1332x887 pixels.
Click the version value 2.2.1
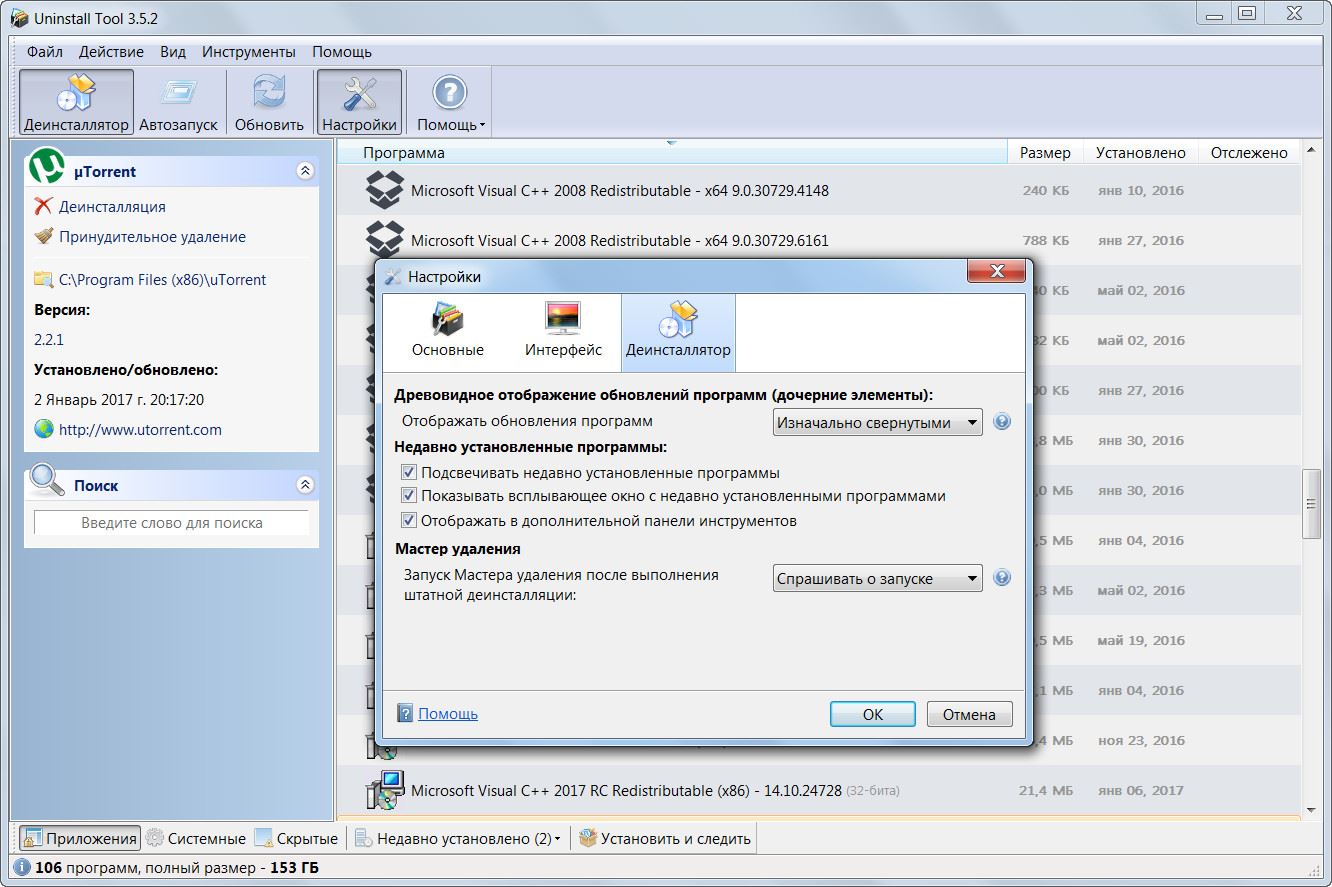click(x=48, y=340)
